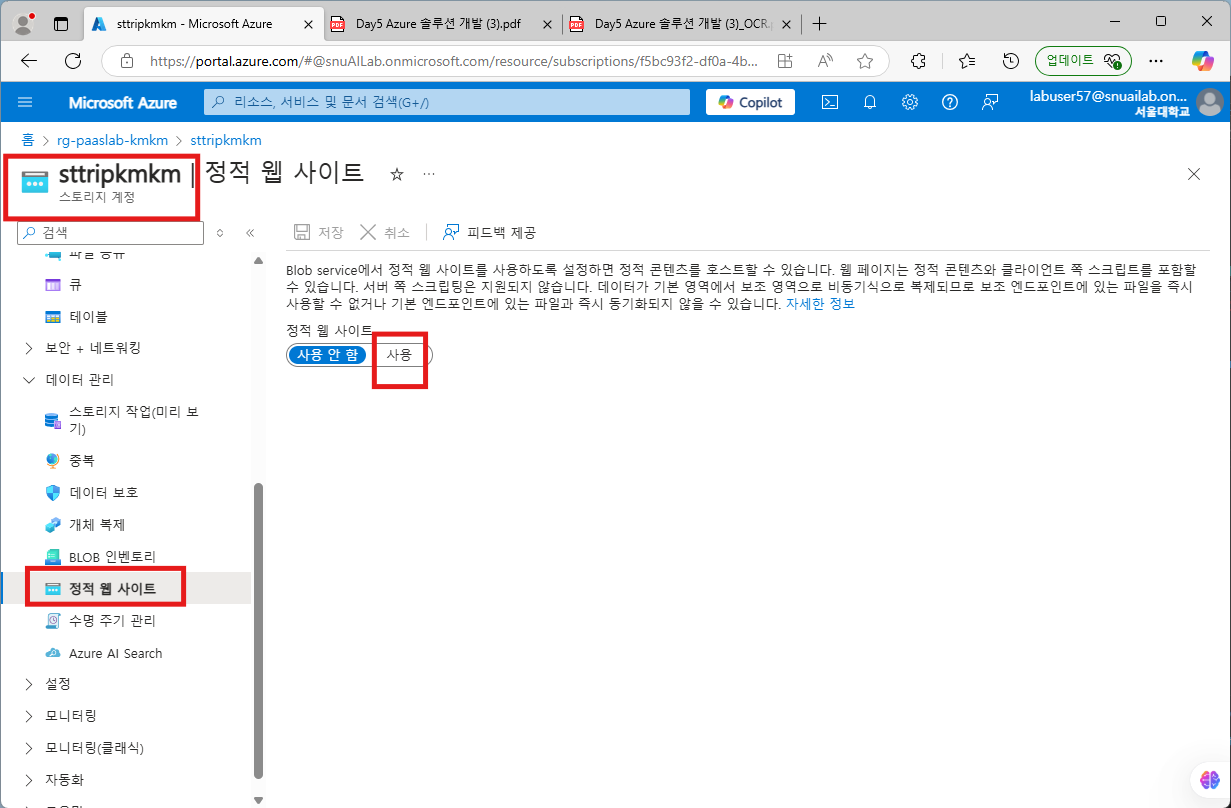Open portal settings gear
Viewport: 1231px width, 808px height.
[x=910, y=102]
